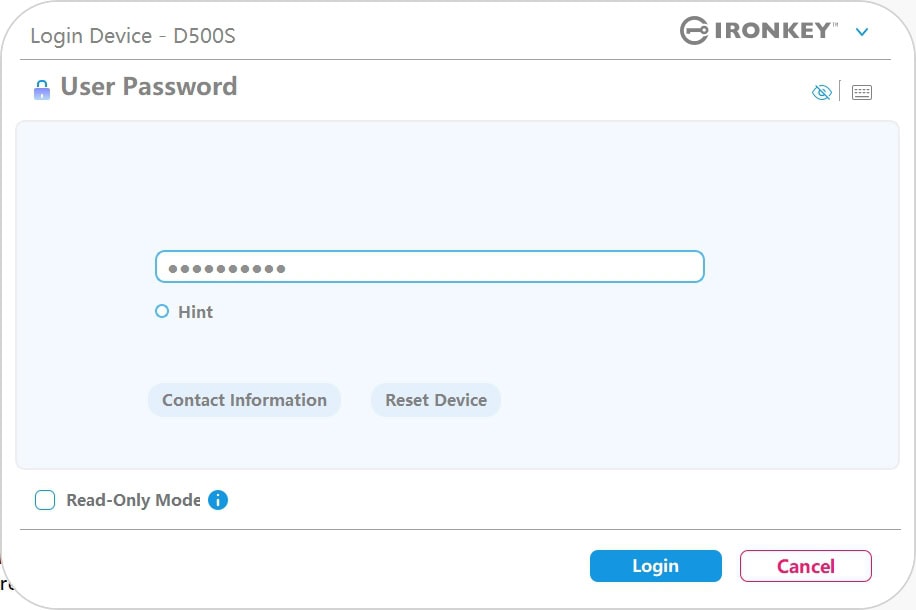The image size is (916, 610).
Task: Select the Hint radio button
Action: coord(162,312)
